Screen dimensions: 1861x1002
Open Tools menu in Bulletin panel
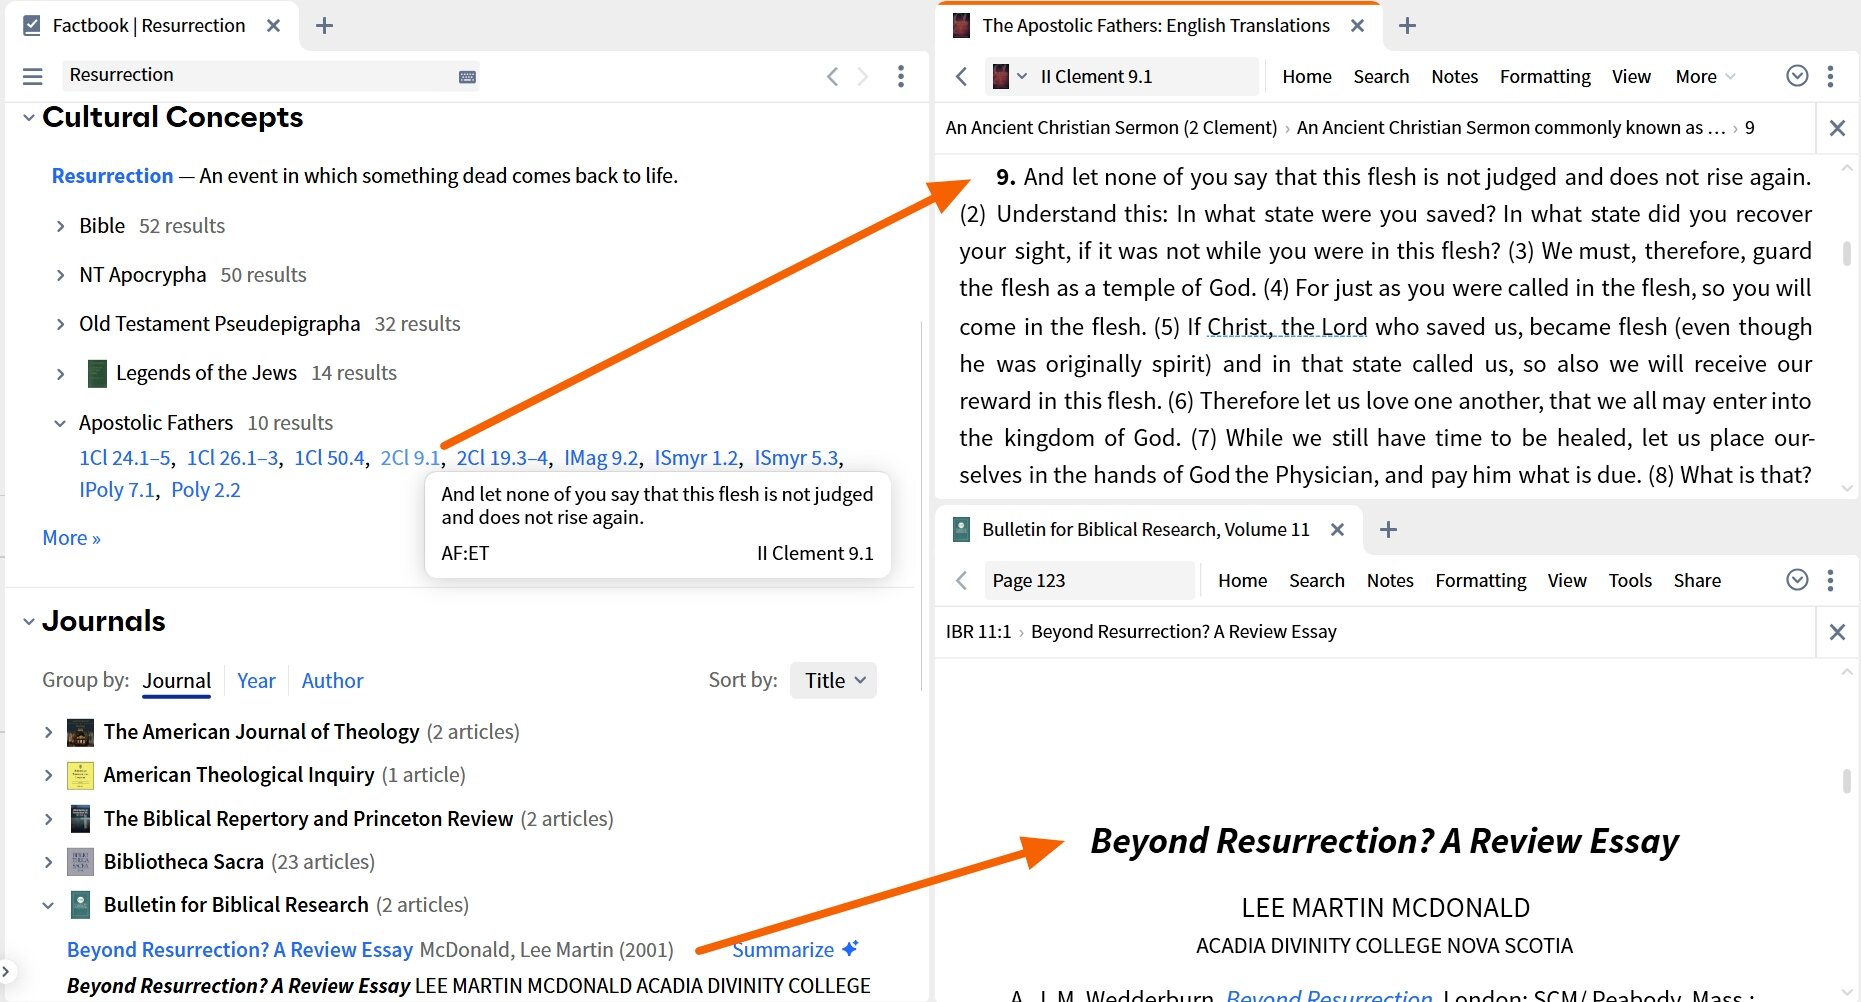[1630, 580]
